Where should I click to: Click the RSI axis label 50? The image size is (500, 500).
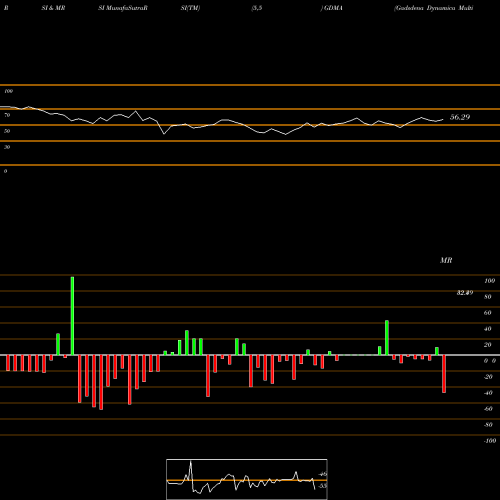click(x=7, y=131)
